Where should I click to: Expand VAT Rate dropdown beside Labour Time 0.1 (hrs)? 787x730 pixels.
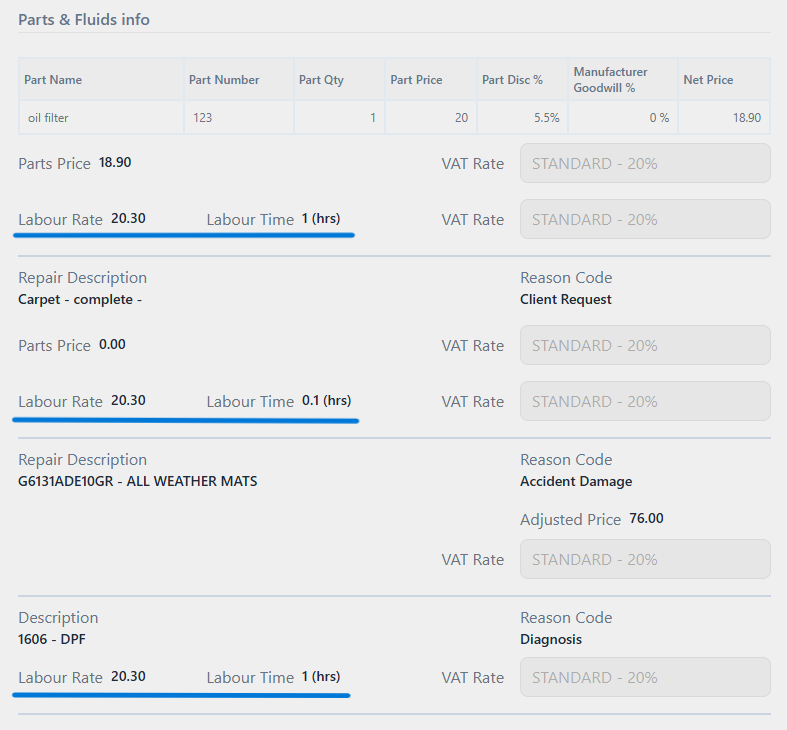tap(645, 401)
